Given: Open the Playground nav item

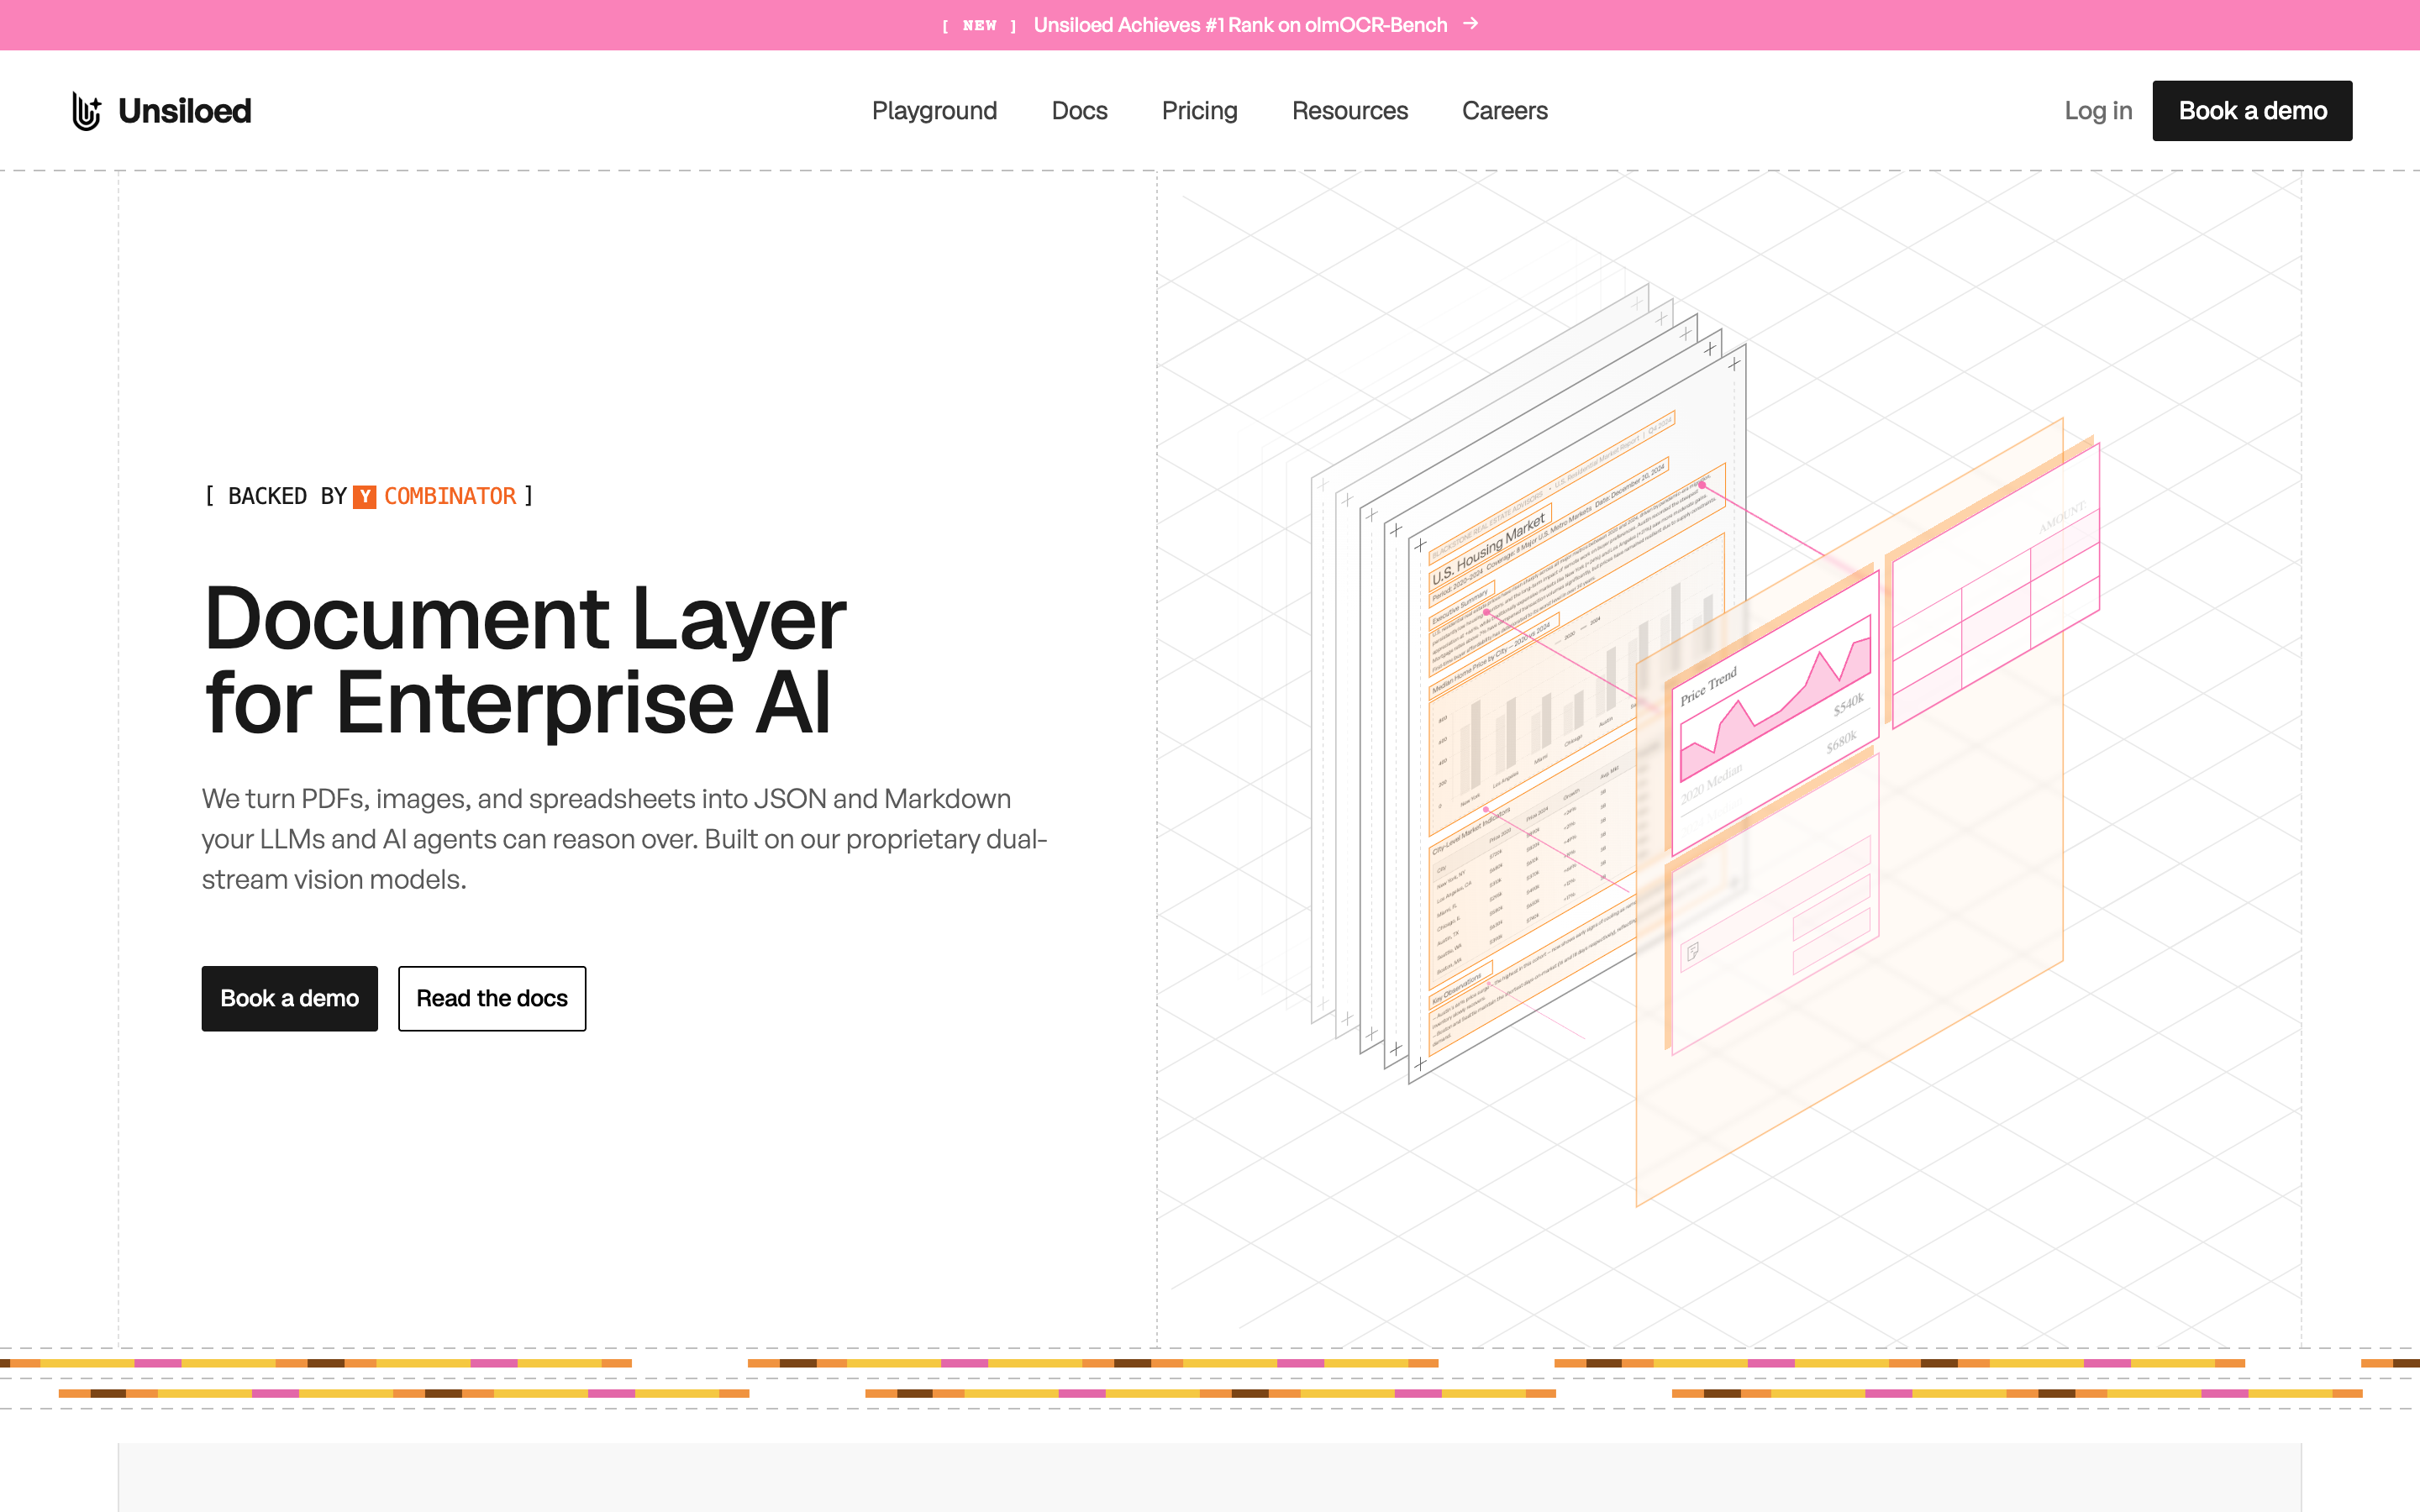Looking at the screenshot, I should coord(934,111).
